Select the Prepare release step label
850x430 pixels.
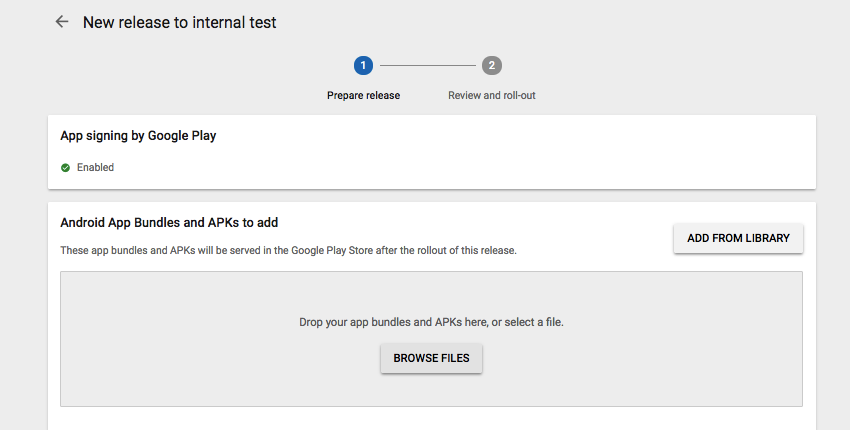coord(363,96)
